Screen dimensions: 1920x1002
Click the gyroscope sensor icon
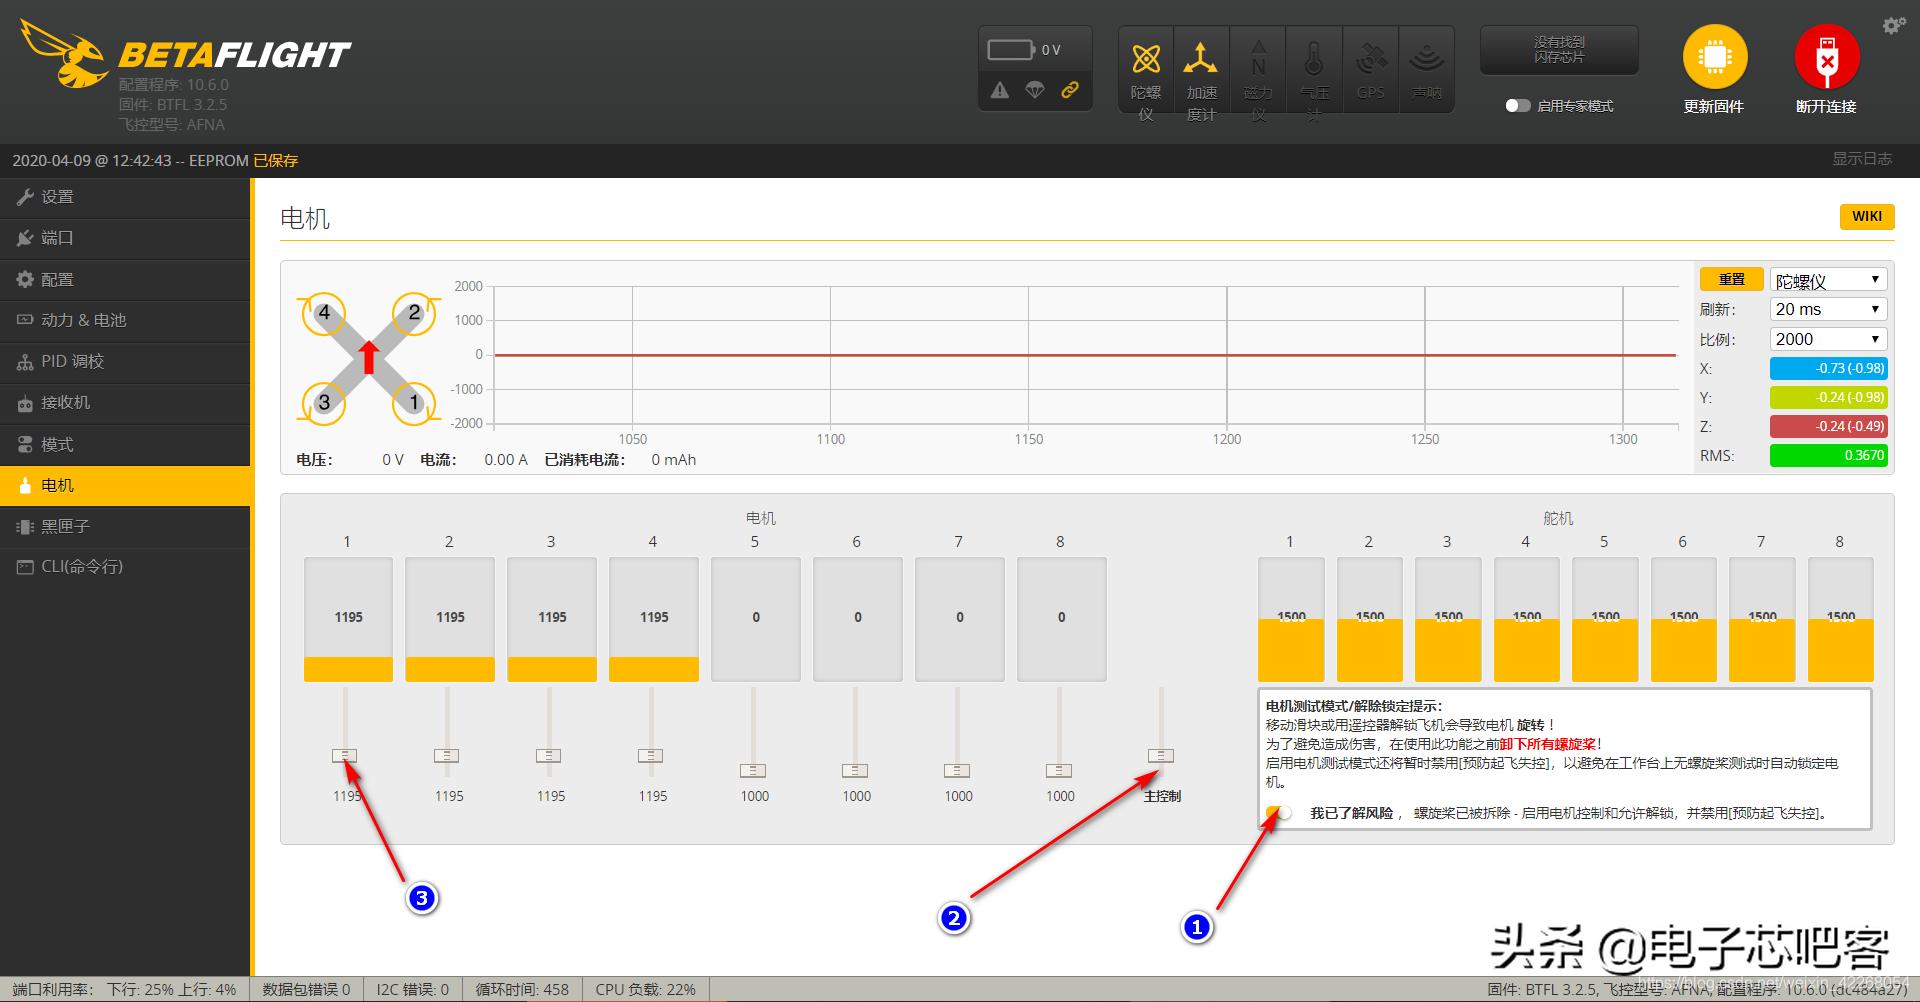point(1145,61)
